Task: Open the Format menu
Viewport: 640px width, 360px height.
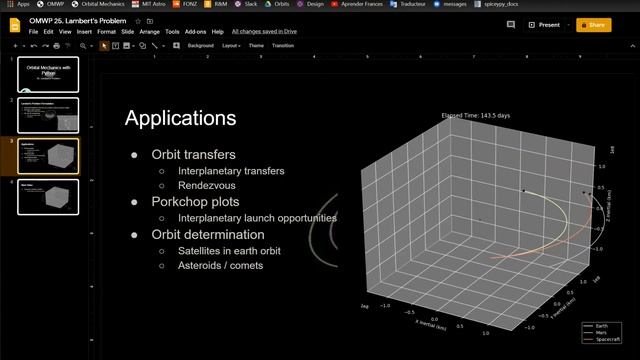Action: 107,32
